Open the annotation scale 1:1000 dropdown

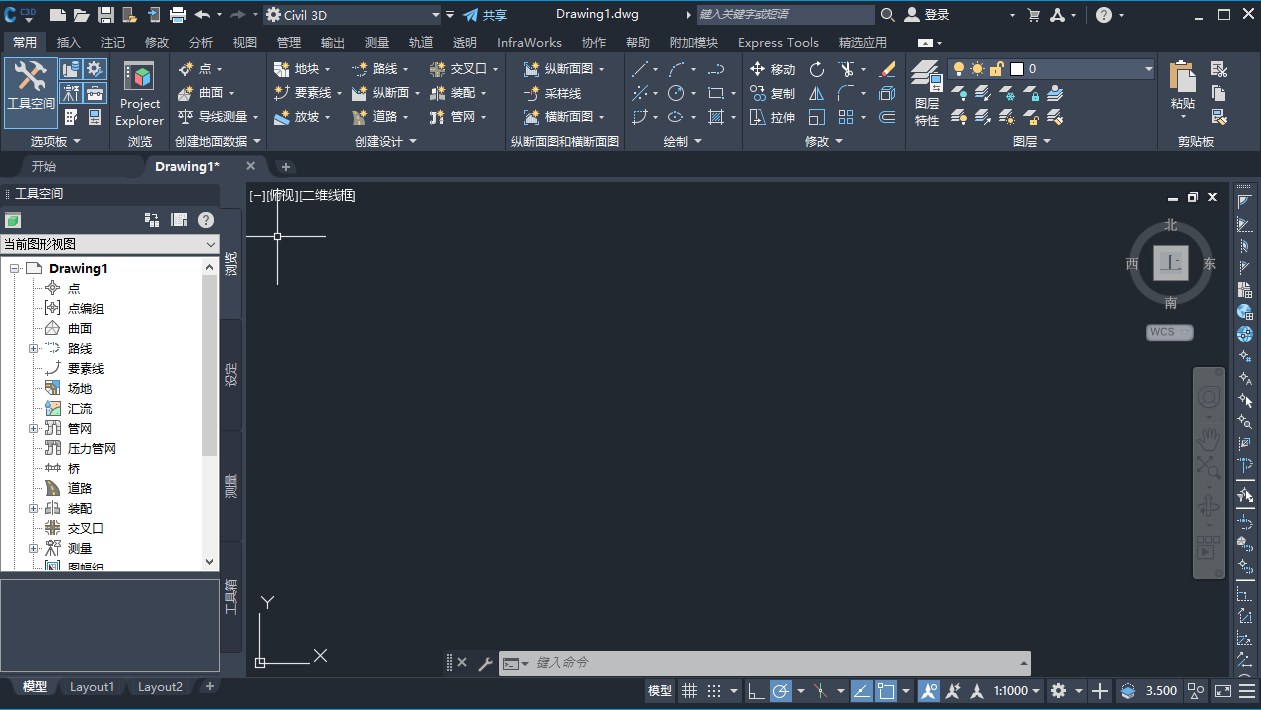[x=1016, y=691]
